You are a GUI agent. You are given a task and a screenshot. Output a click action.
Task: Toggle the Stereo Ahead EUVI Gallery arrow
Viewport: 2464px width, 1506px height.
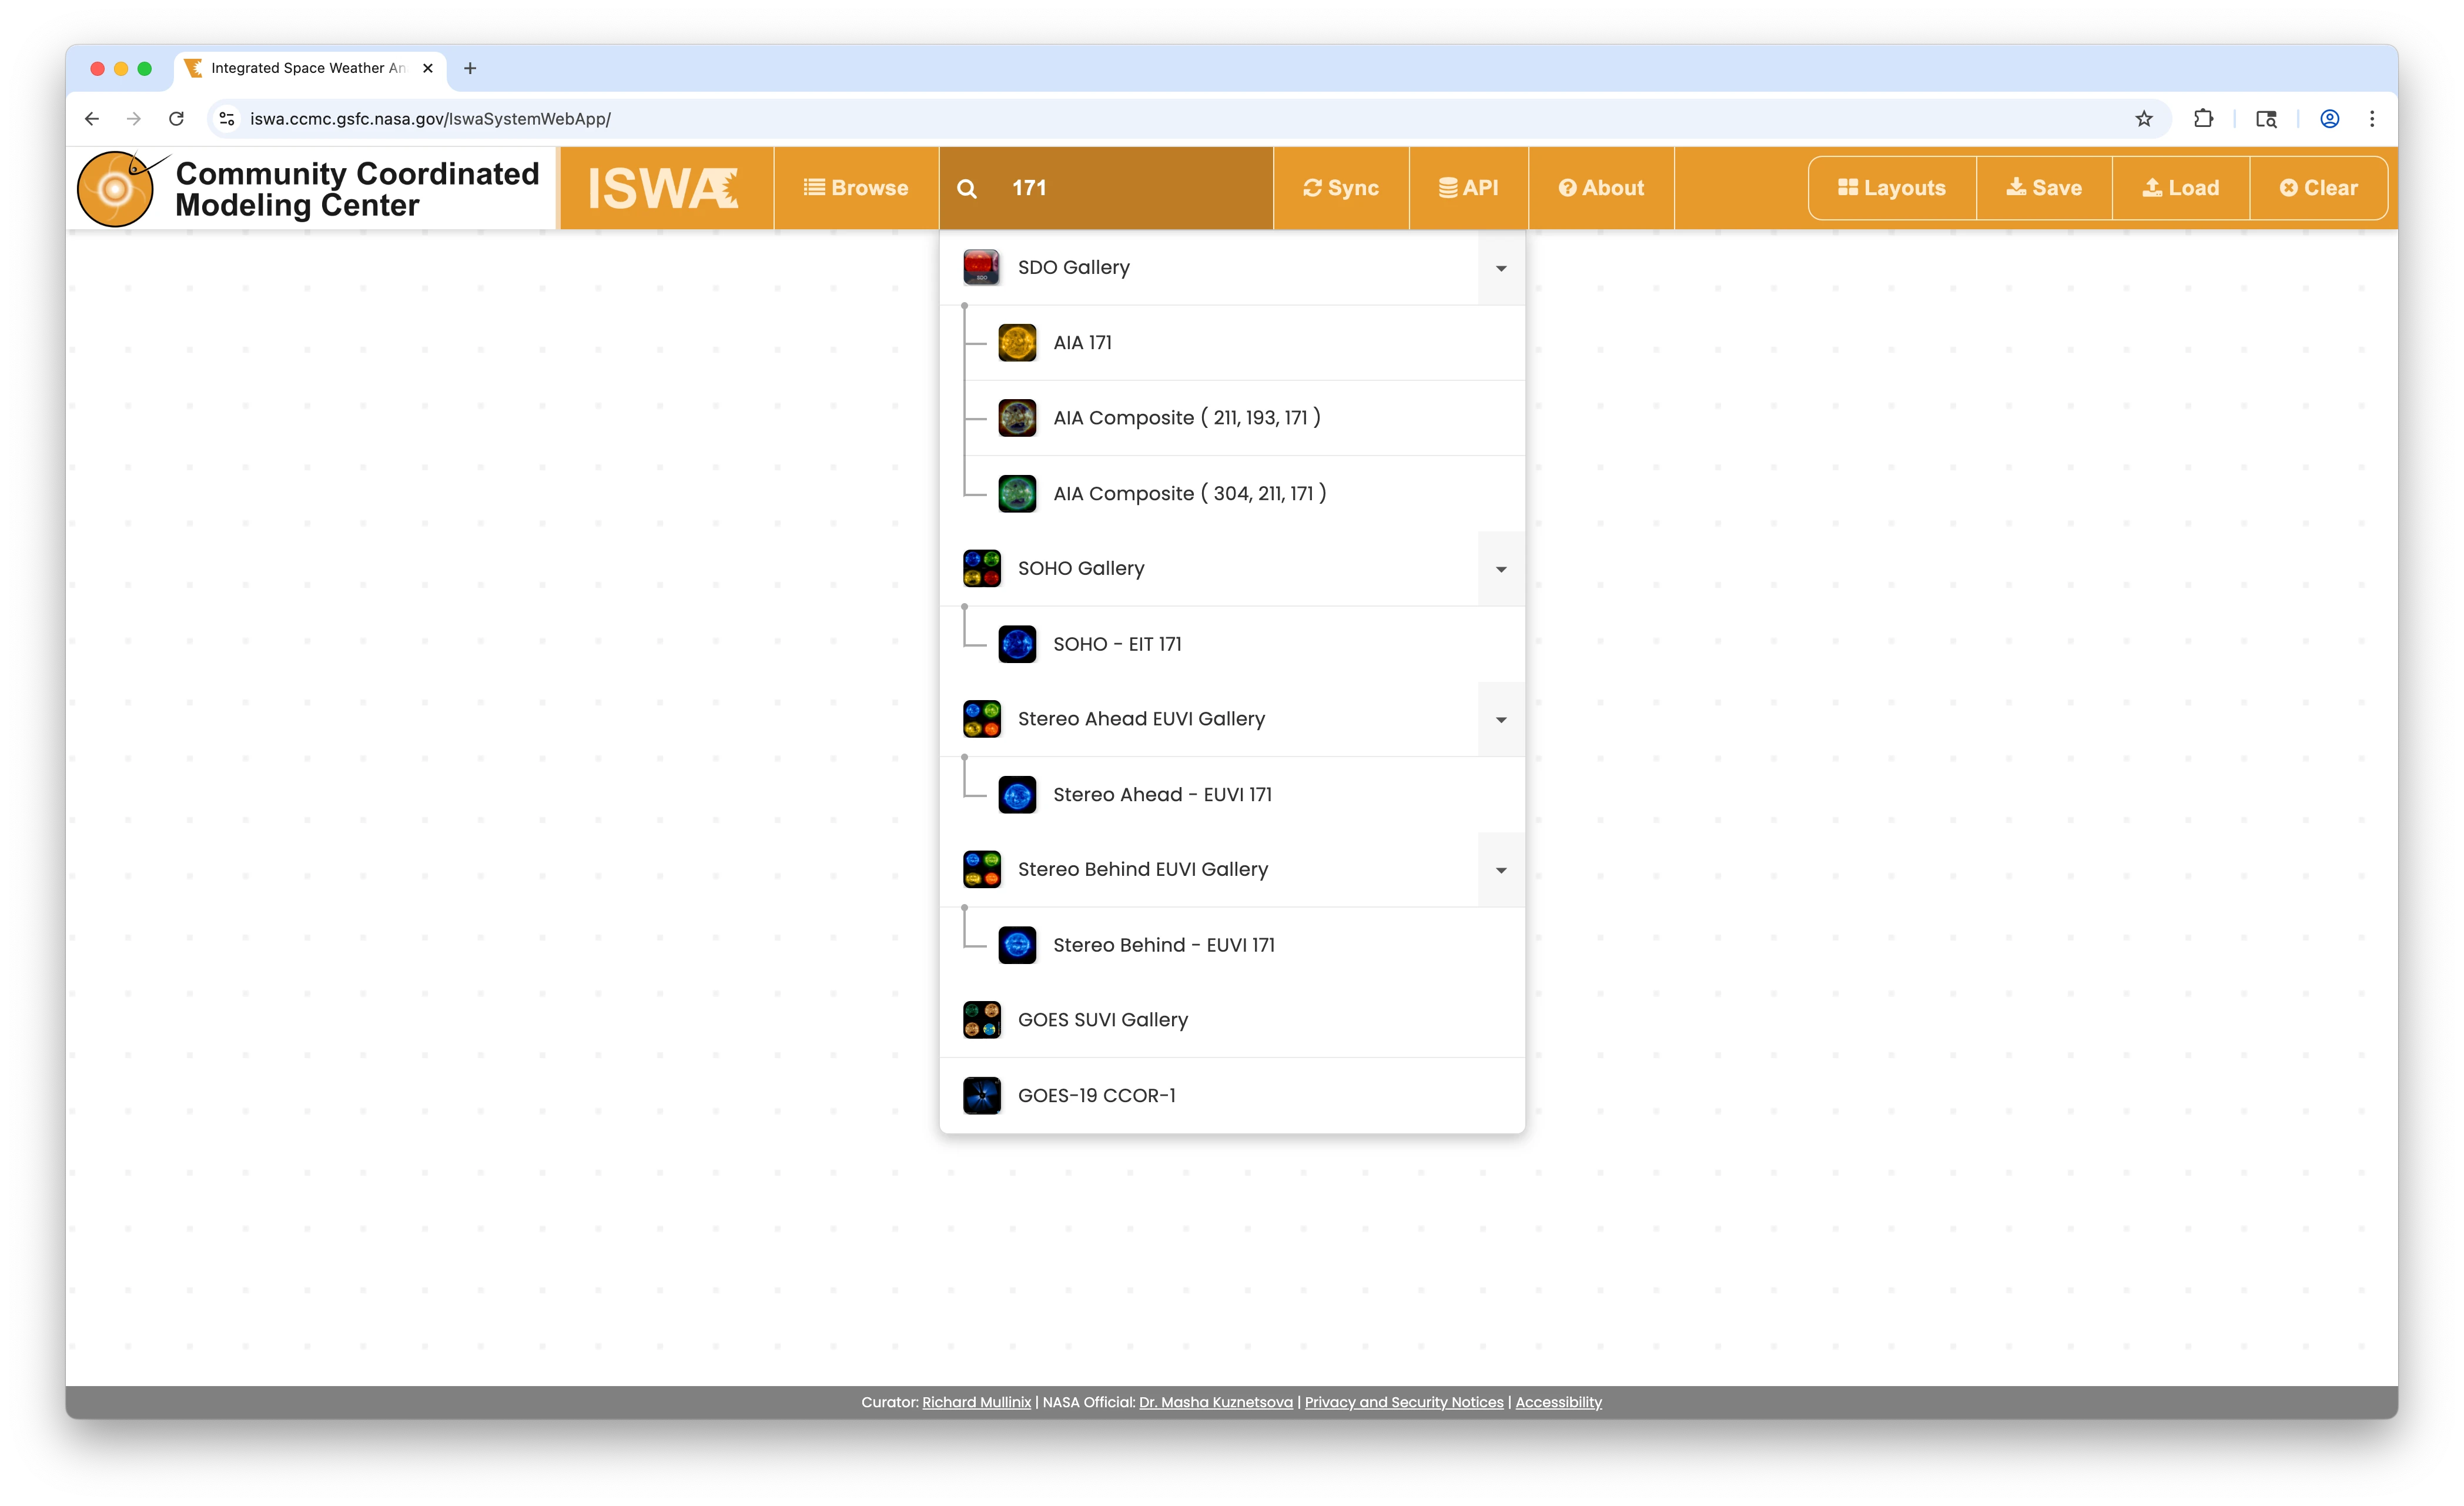pyautogui.click(x=1500, y=720)
